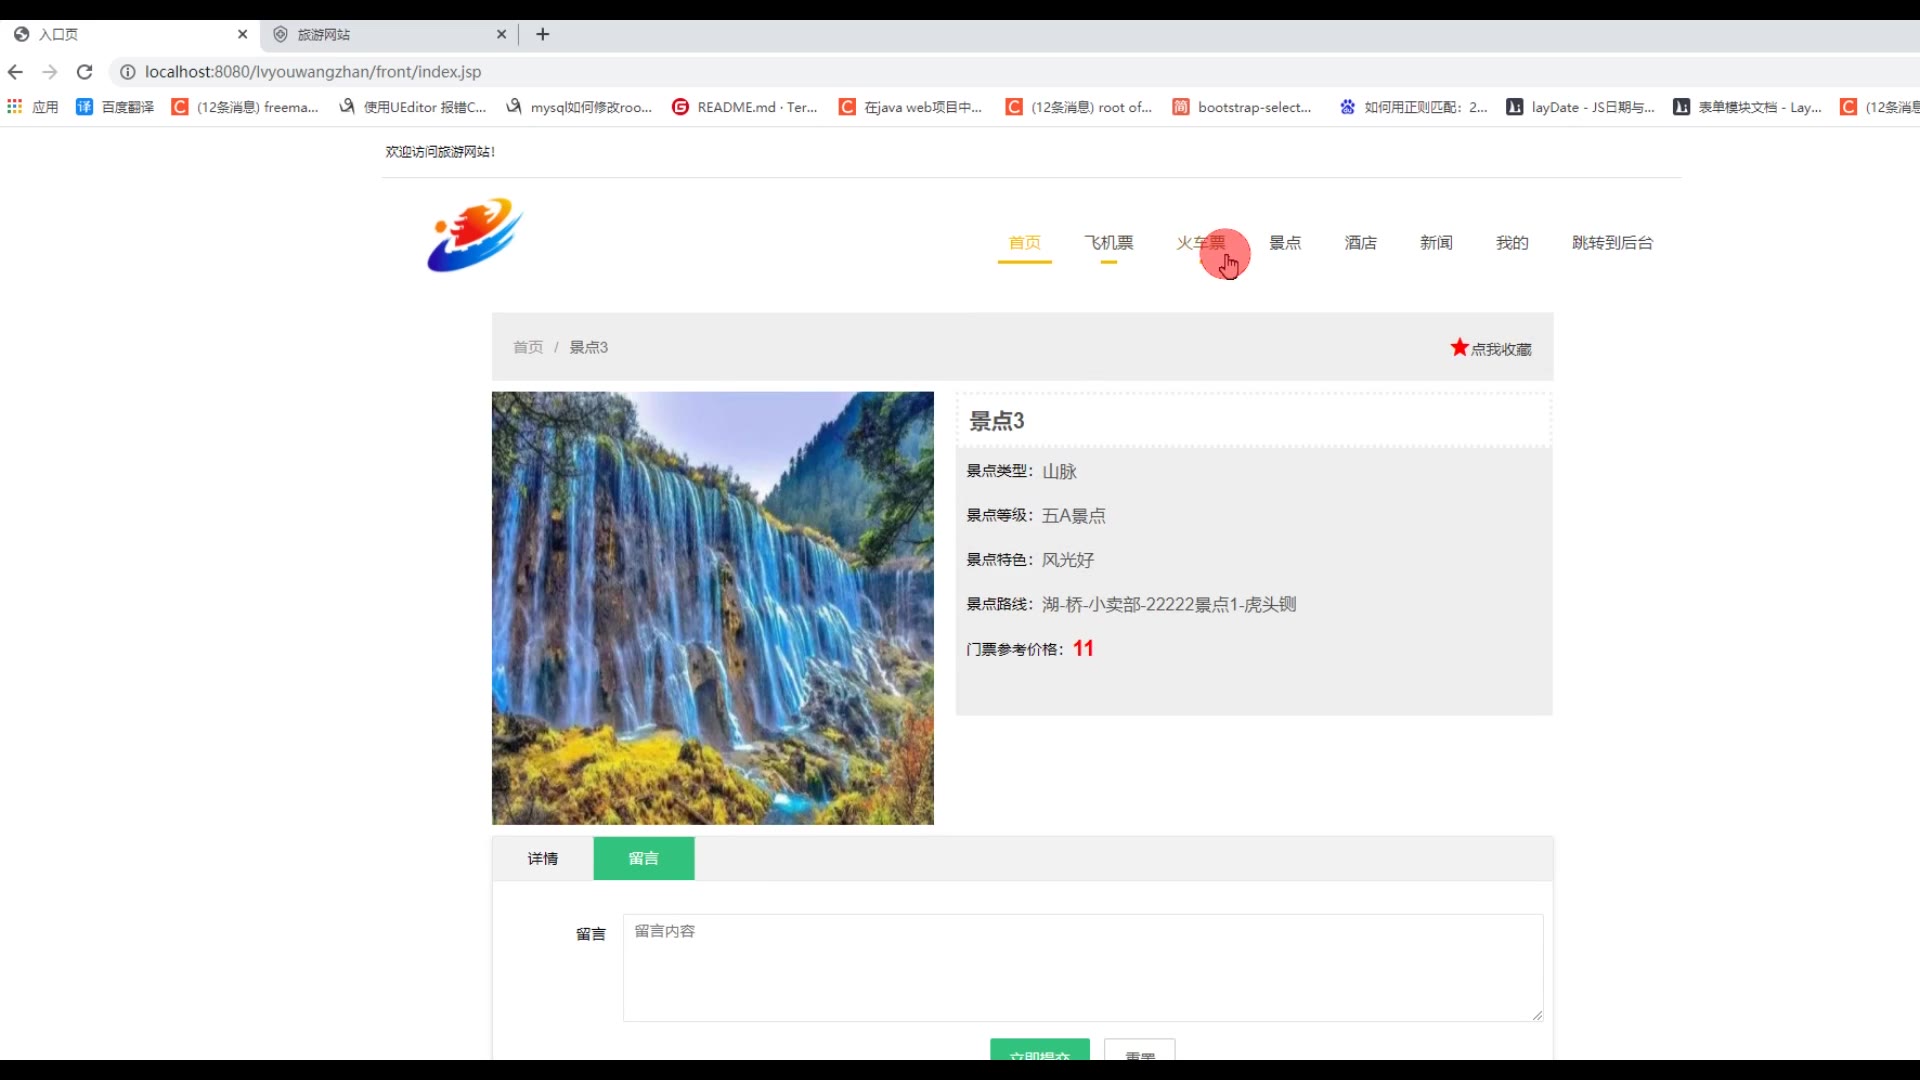The width and height of the screenshot is (1920, 1080).
Task: Click the 跳转到后台 link
Action: [1612, 242]
